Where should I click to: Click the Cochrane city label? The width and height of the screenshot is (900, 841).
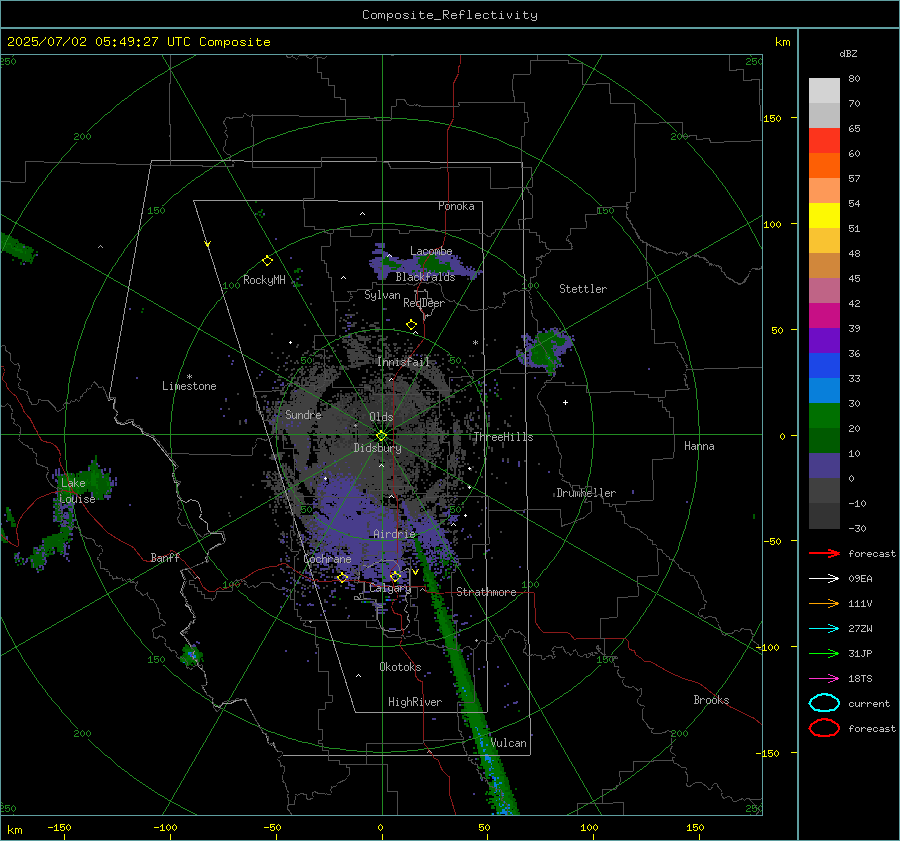click(327, 559)
